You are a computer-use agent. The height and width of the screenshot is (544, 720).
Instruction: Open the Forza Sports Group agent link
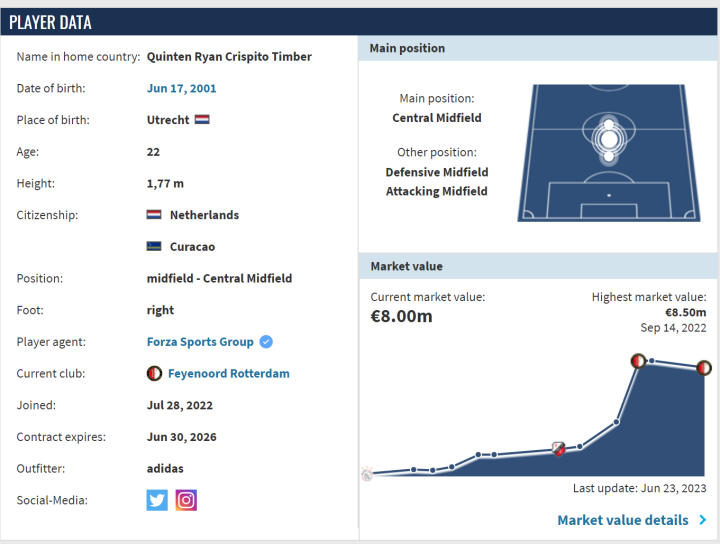click(200, 342)
